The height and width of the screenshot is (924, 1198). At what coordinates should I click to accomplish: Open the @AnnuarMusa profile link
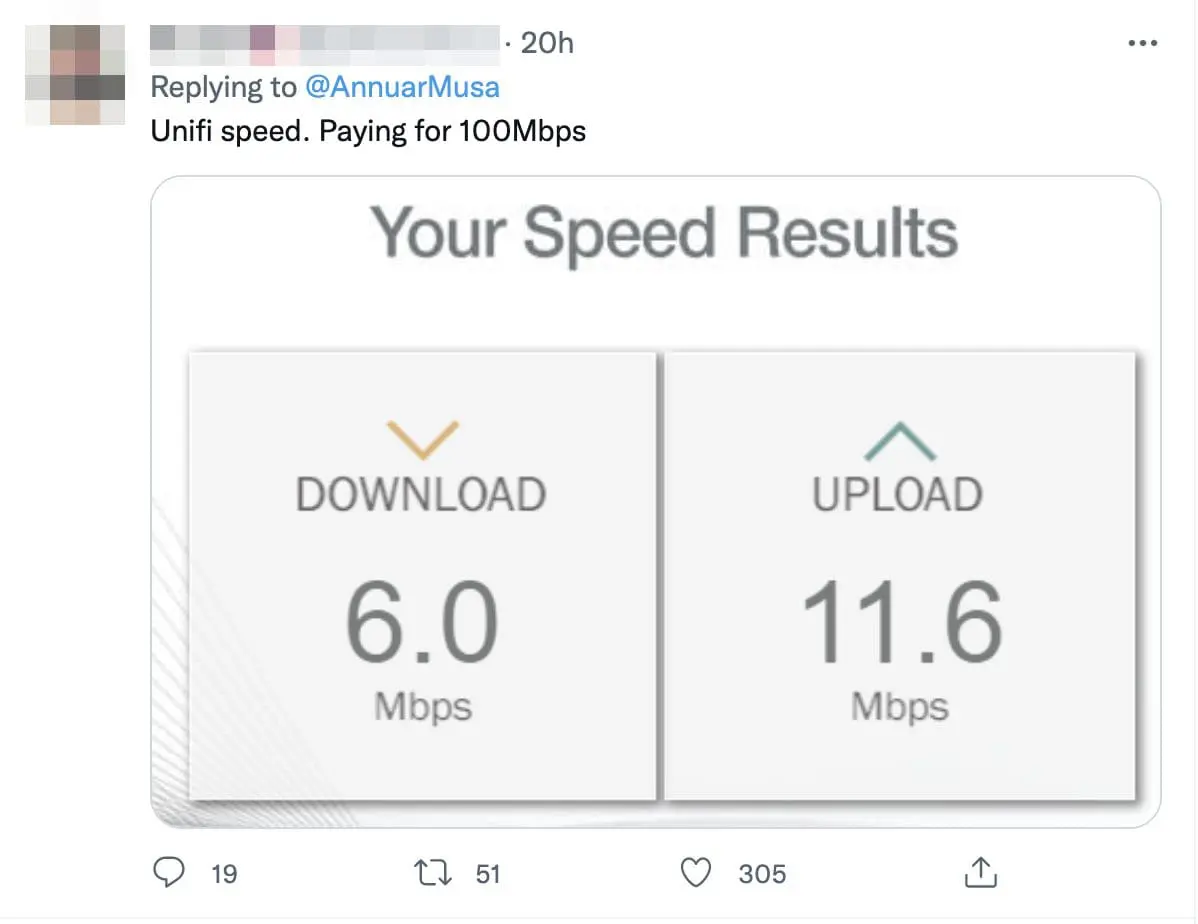402,87
